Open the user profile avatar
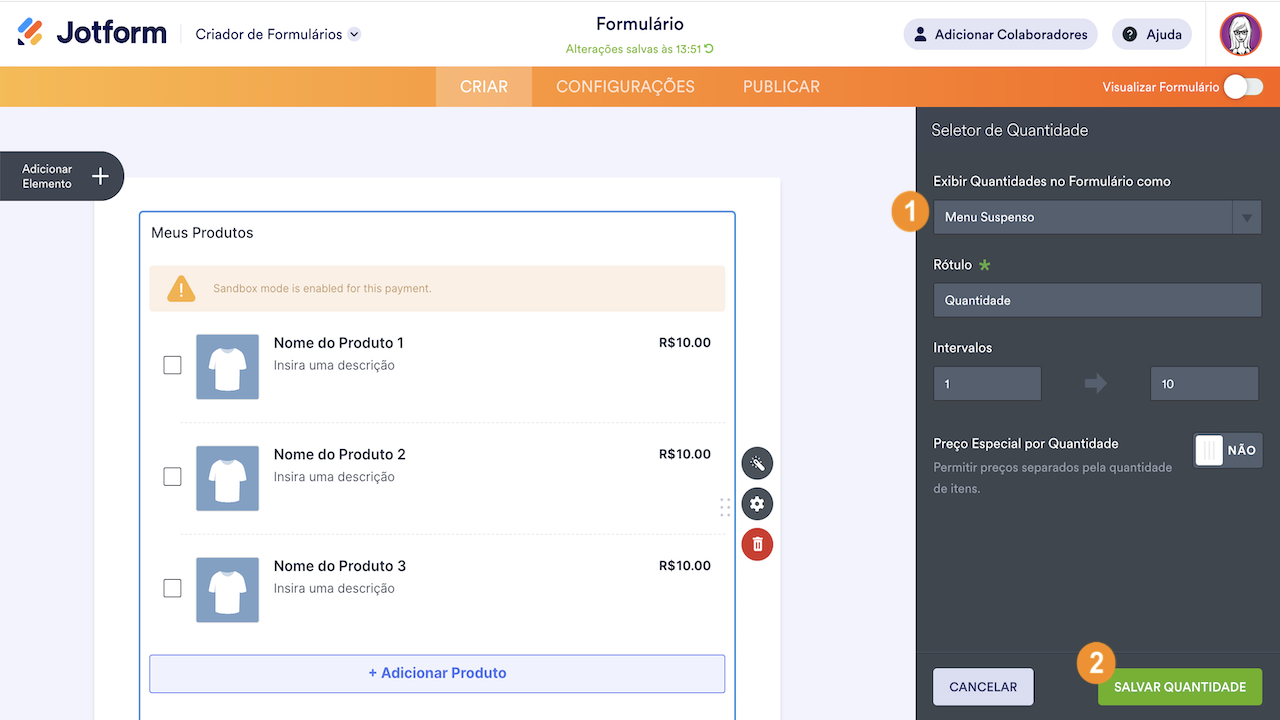The width and height of the screenshot is (1280, 720). pyautogui.click(x=1240, y=34)
